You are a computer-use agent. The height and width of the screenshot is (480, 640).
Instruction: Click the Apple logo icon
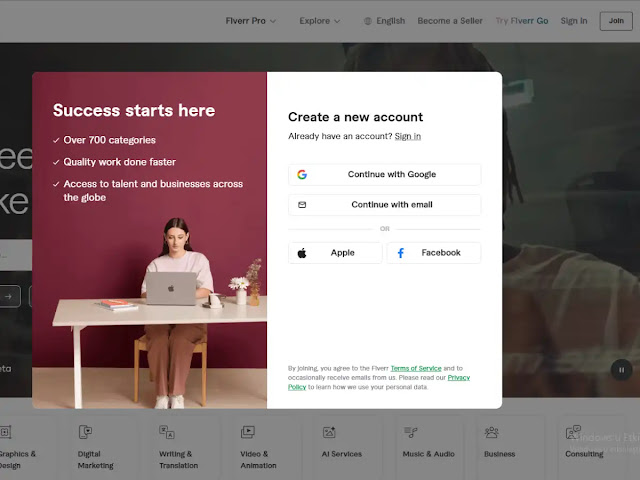[302, 253]
